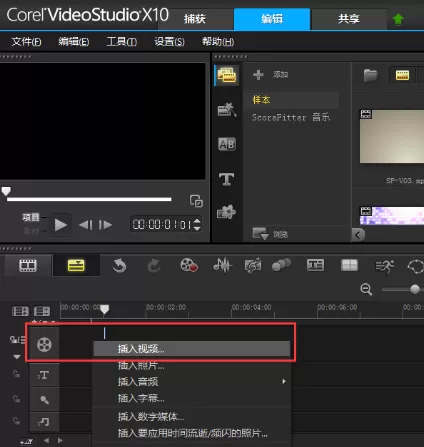This screenshot has height=447, width=424.
Task: Click the timeline playhead marker
Action: [104, 309]
